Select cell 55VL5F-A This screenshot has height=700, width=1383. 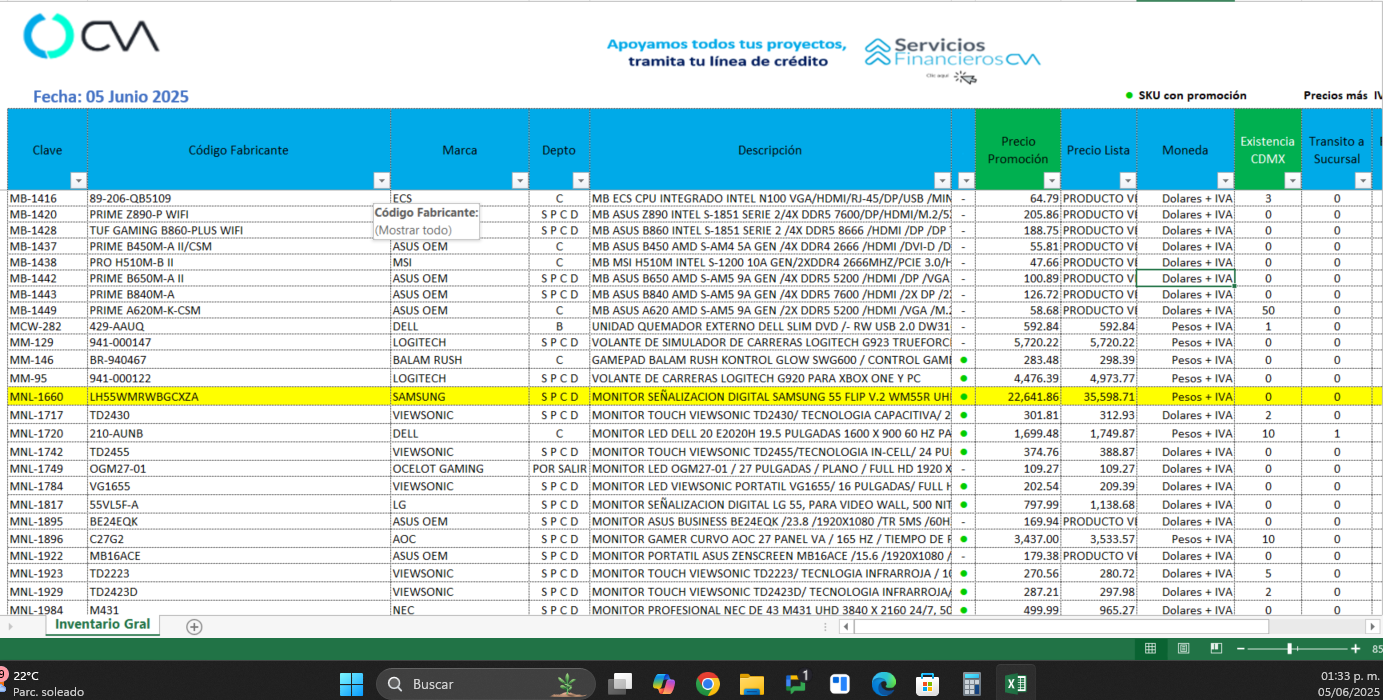click(239, 504)
